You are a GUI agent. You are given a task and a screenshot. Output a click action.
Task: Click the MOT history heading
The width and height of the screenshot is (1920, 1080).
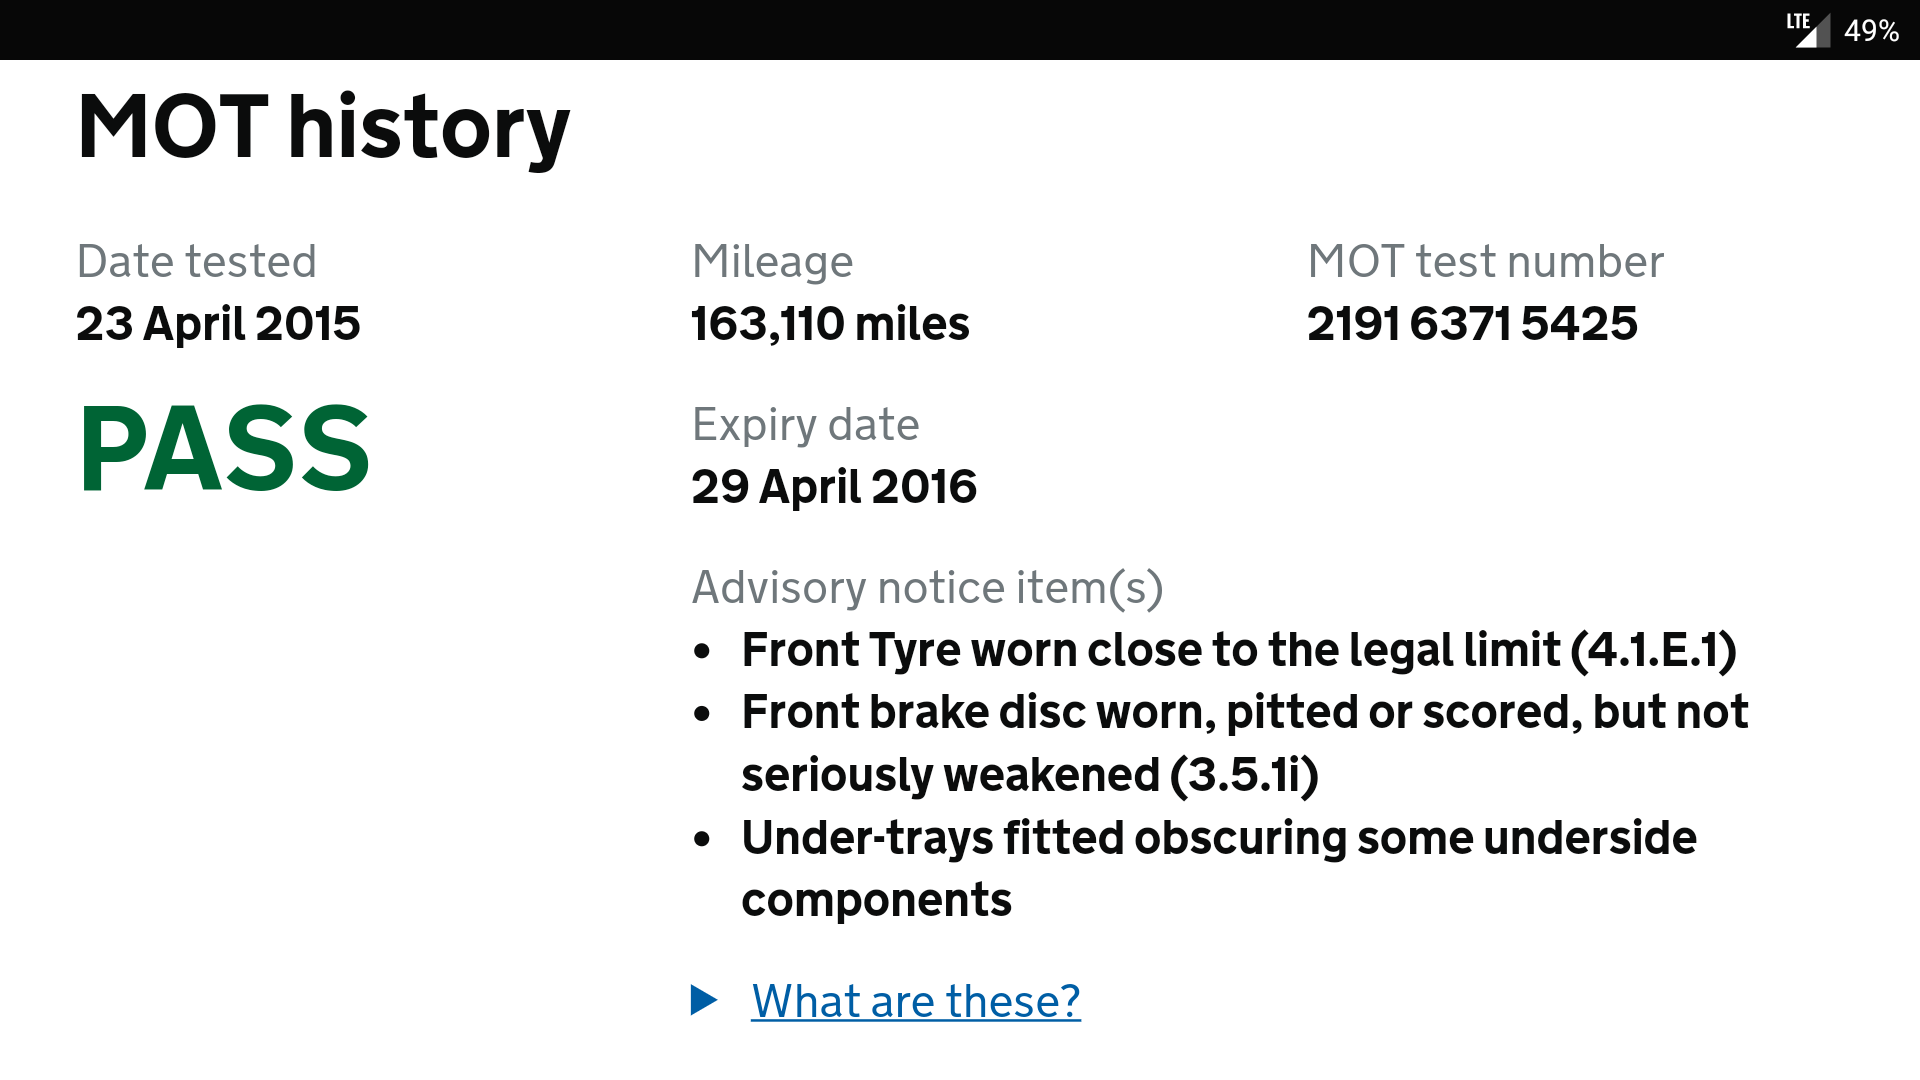pyautogui.click(x=323, y=127)
